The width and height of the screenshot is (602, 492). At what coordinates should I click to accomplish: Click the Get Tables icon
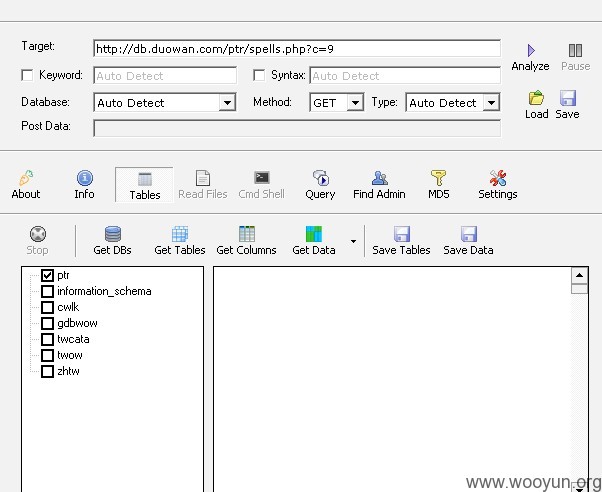point(180,234)
